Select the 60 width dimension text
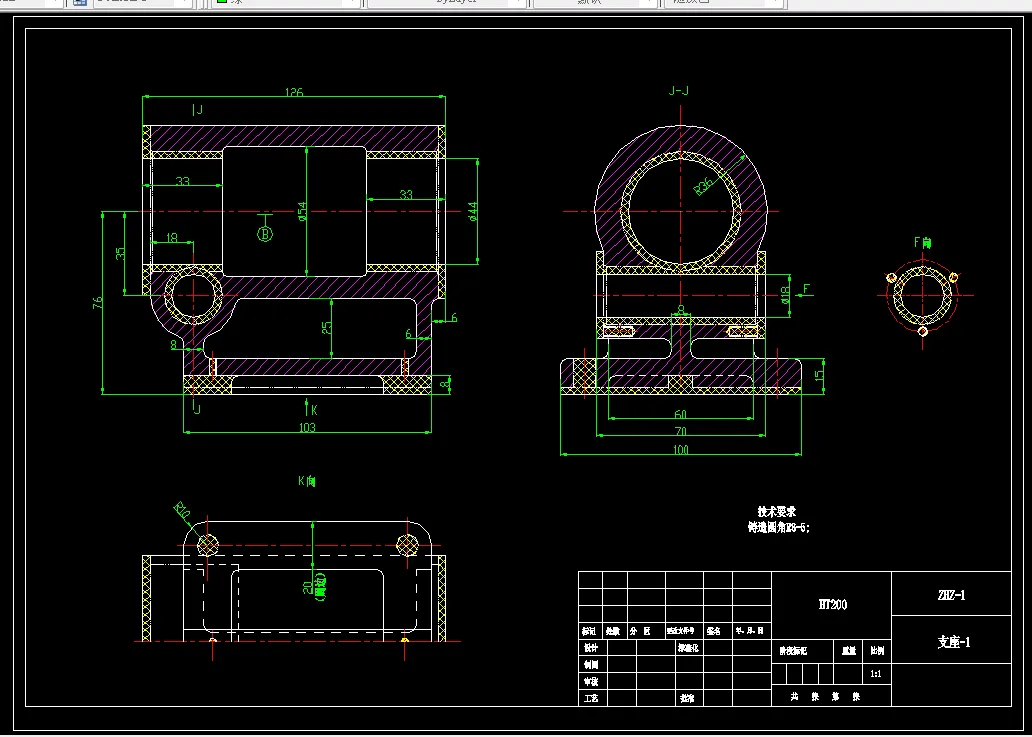 coord(681,414)
